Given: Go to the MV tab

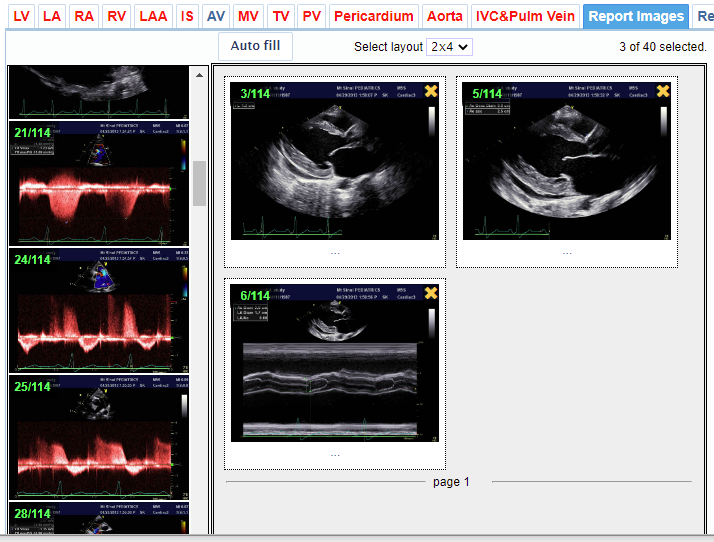Looking at the screenshot, I should point(248,16).
